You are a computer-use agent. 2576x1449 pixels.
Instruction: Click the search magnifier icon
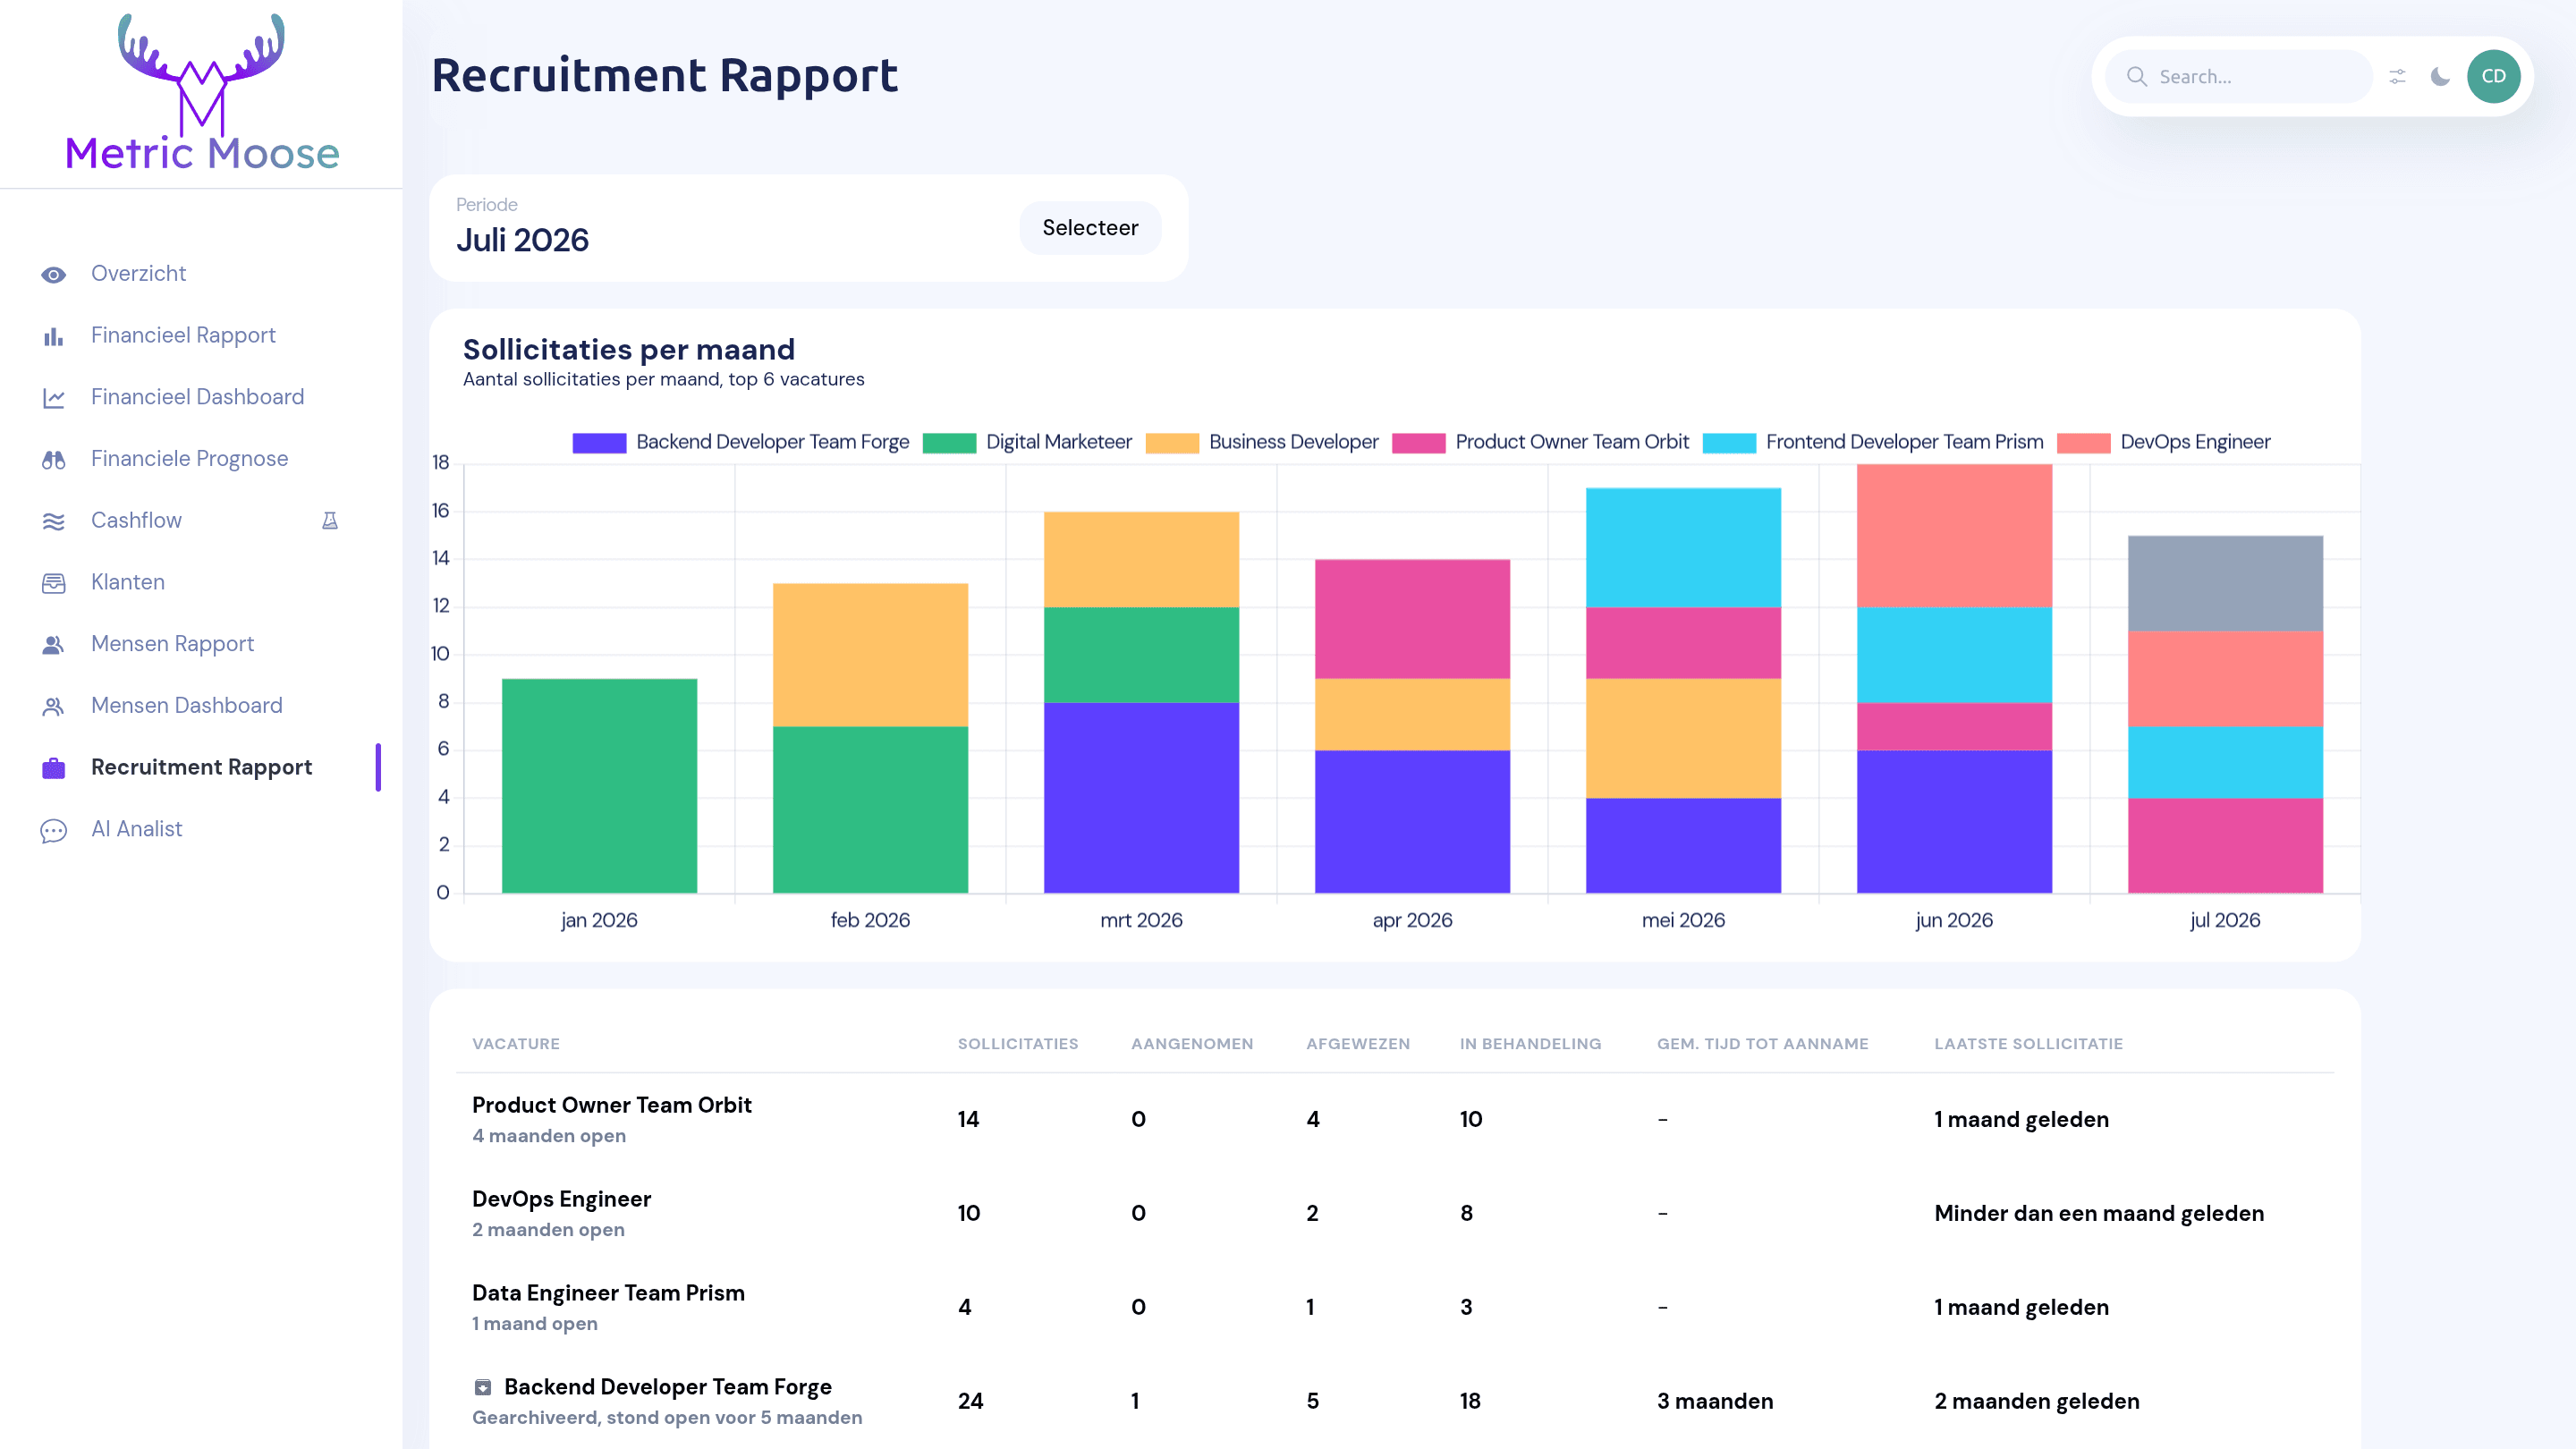point(2137,77)
